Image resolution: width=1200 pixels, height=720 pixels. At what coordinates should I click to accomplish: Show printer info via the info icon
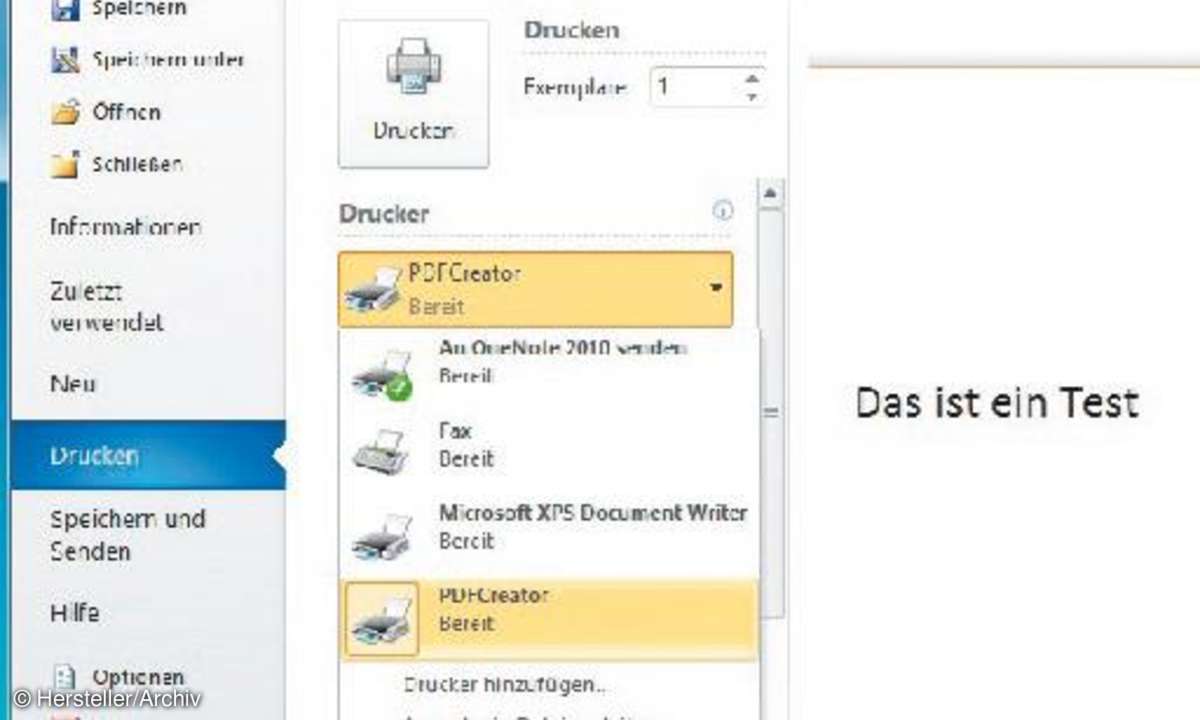click(x=722, y=211)
